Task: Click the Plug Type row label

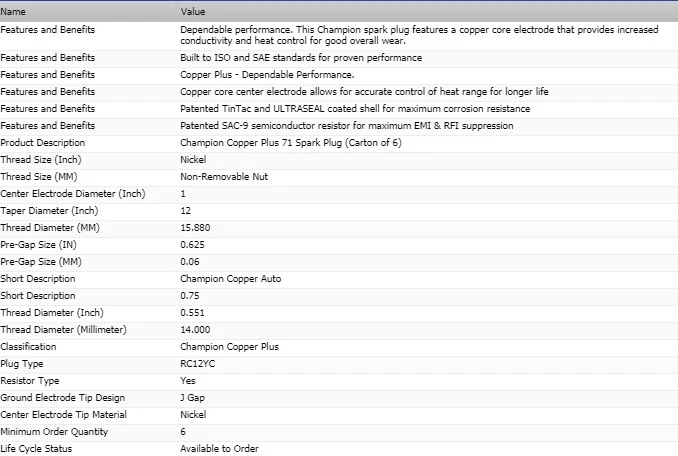Action: pos(22,364)
